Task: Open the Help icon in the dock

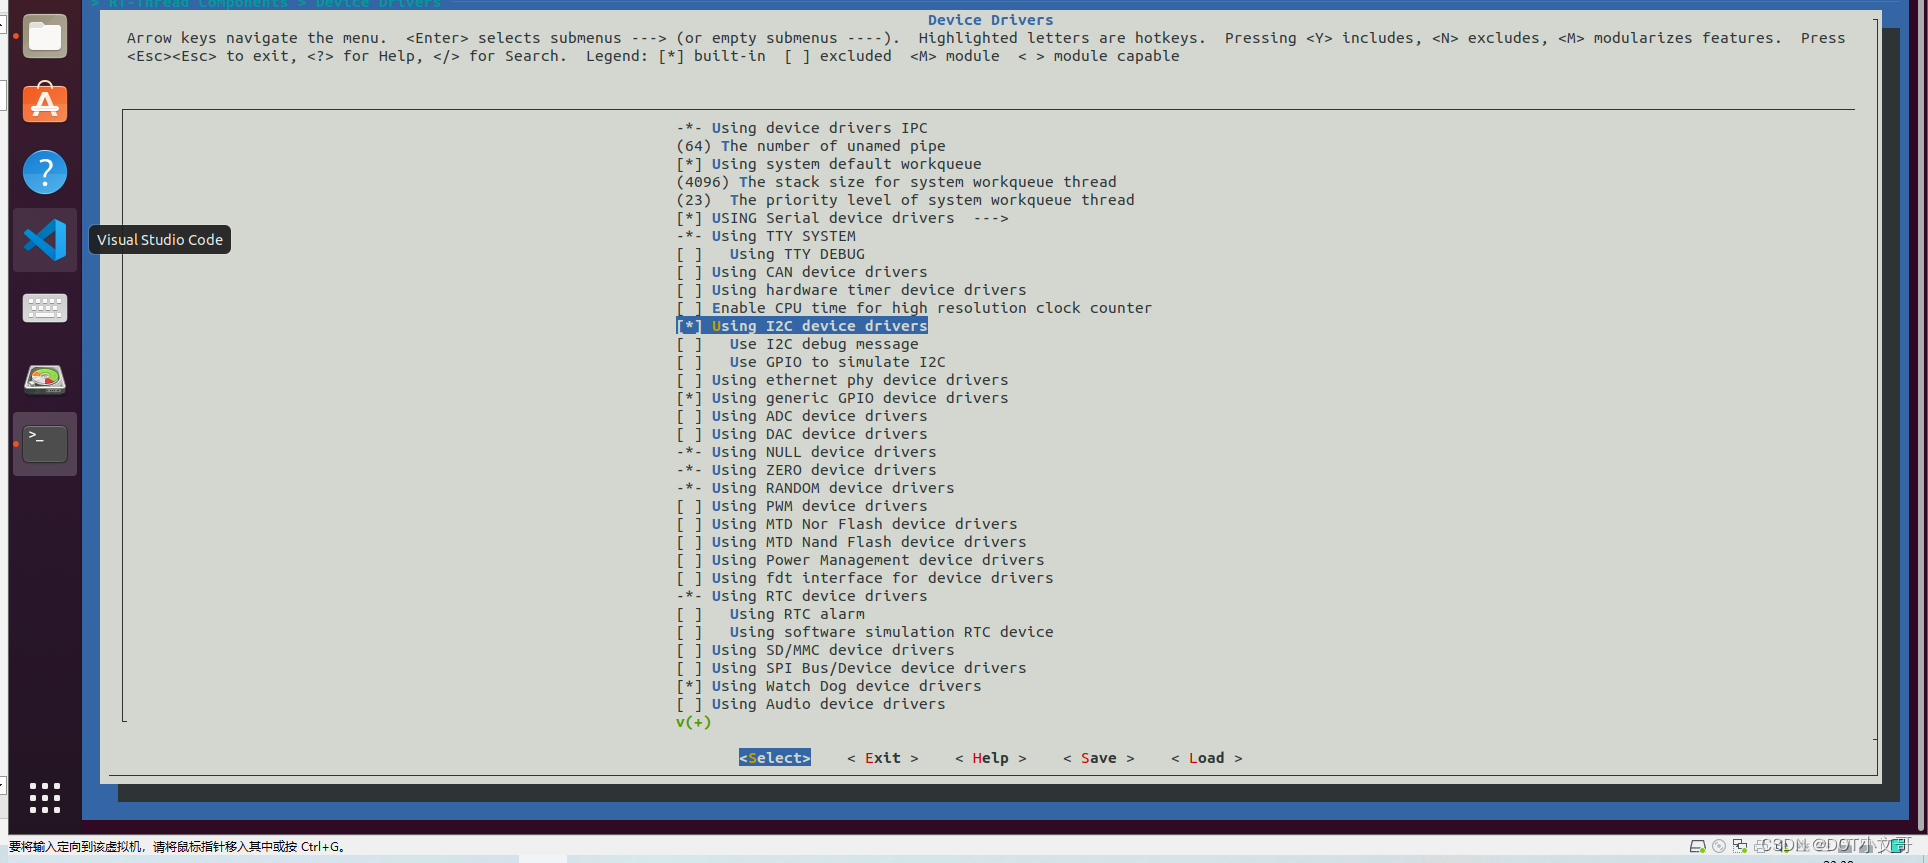Action: [x=45, y=172]
